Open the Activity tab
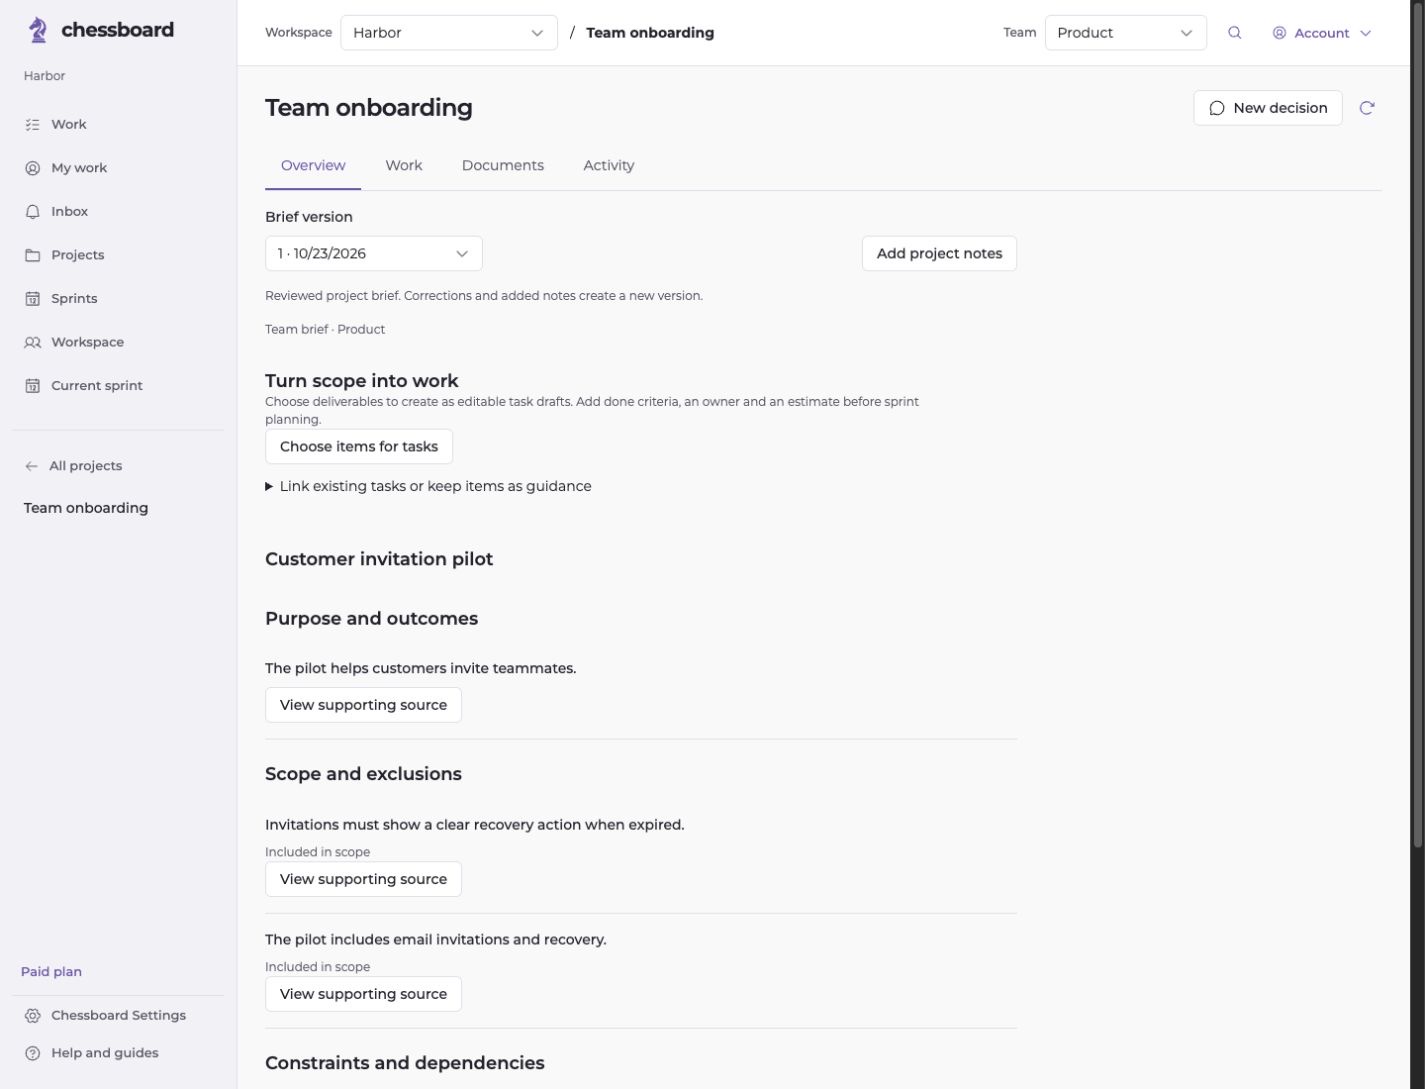The width and height of the screenshot is (1425, 1089). tap(609, 165)
